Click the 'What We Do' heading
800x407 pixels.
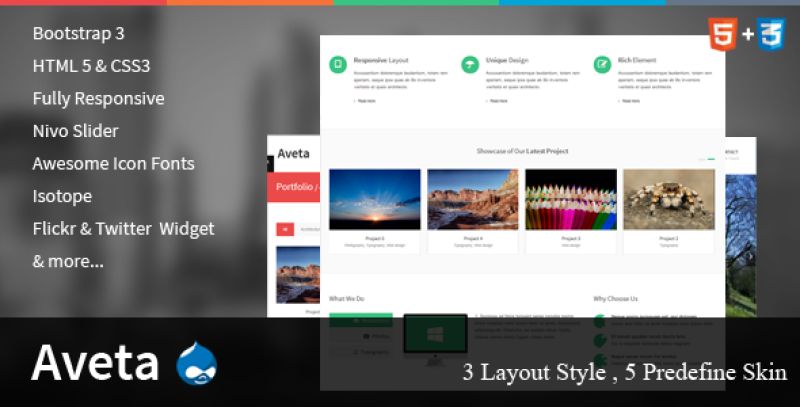click(x=346, y=298)
